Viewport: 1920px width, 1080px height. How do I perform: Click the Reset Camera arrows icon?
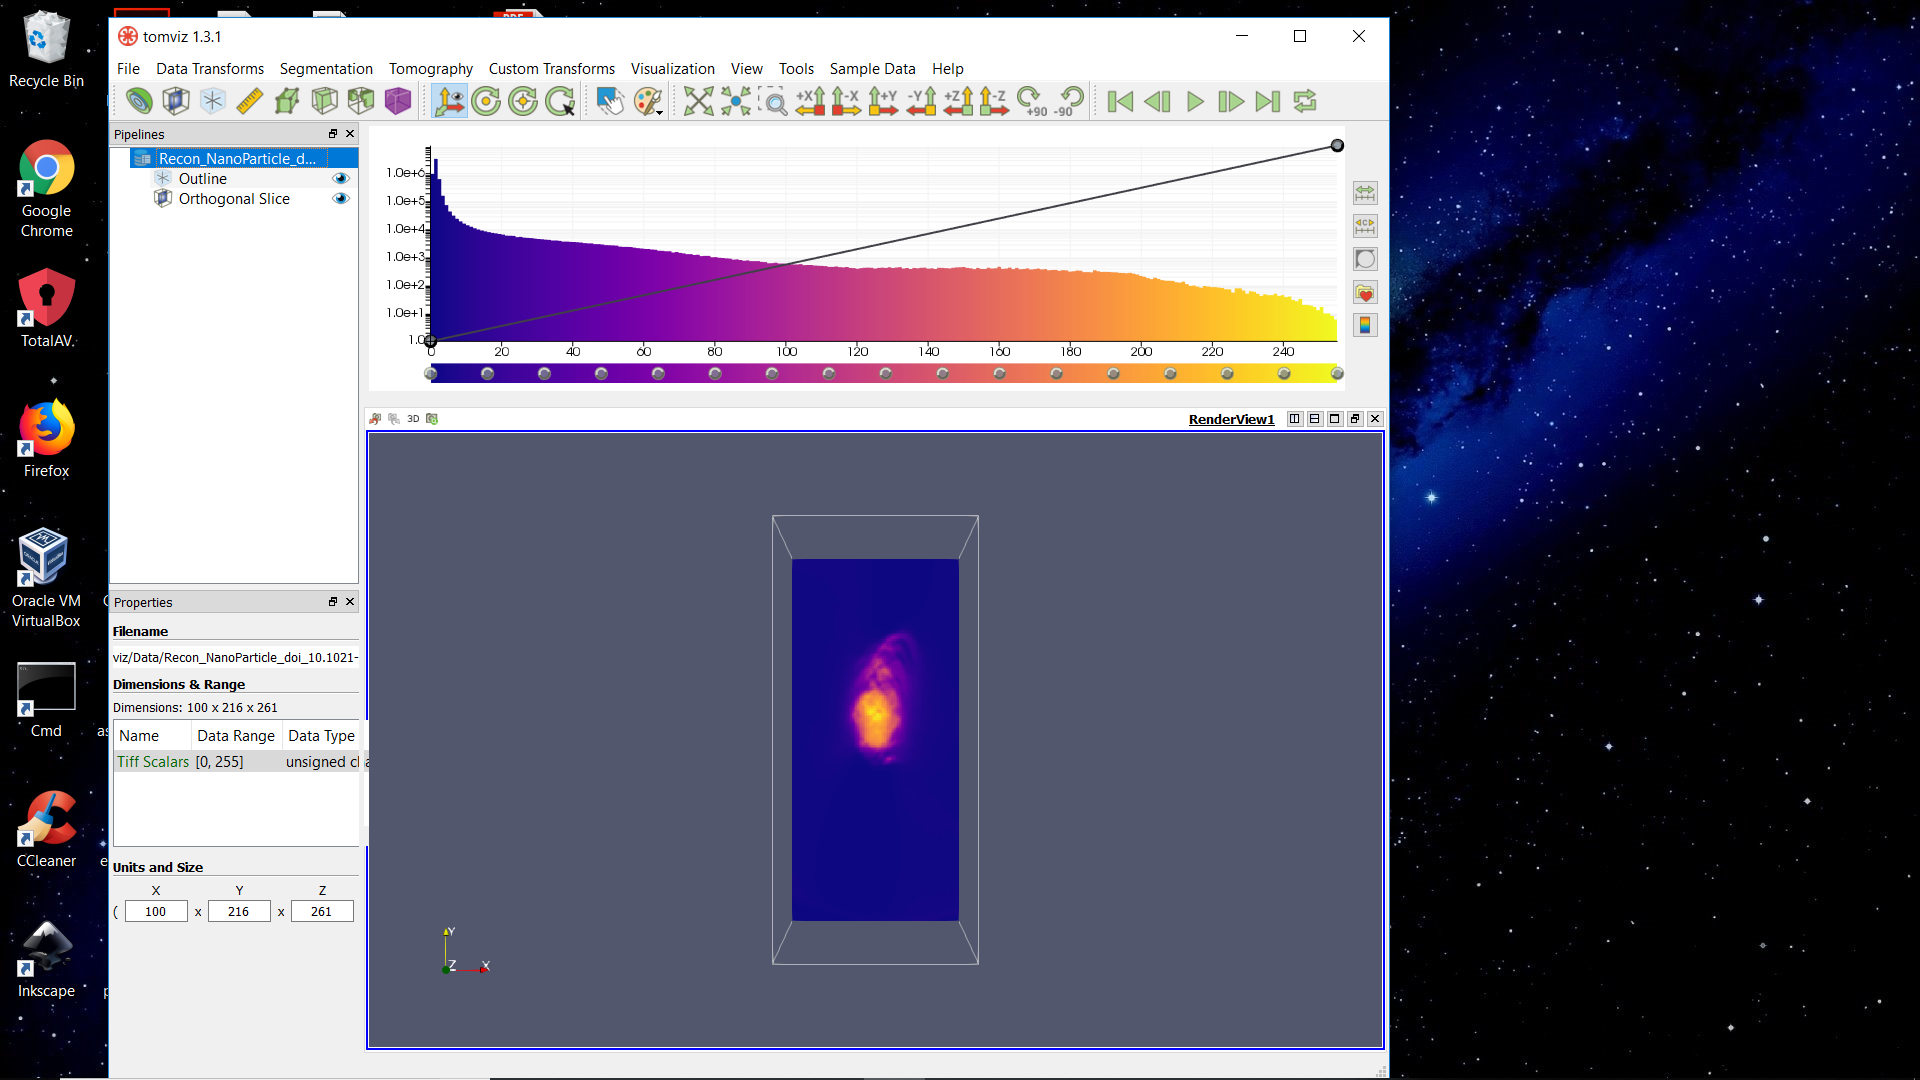pos(698,101)
